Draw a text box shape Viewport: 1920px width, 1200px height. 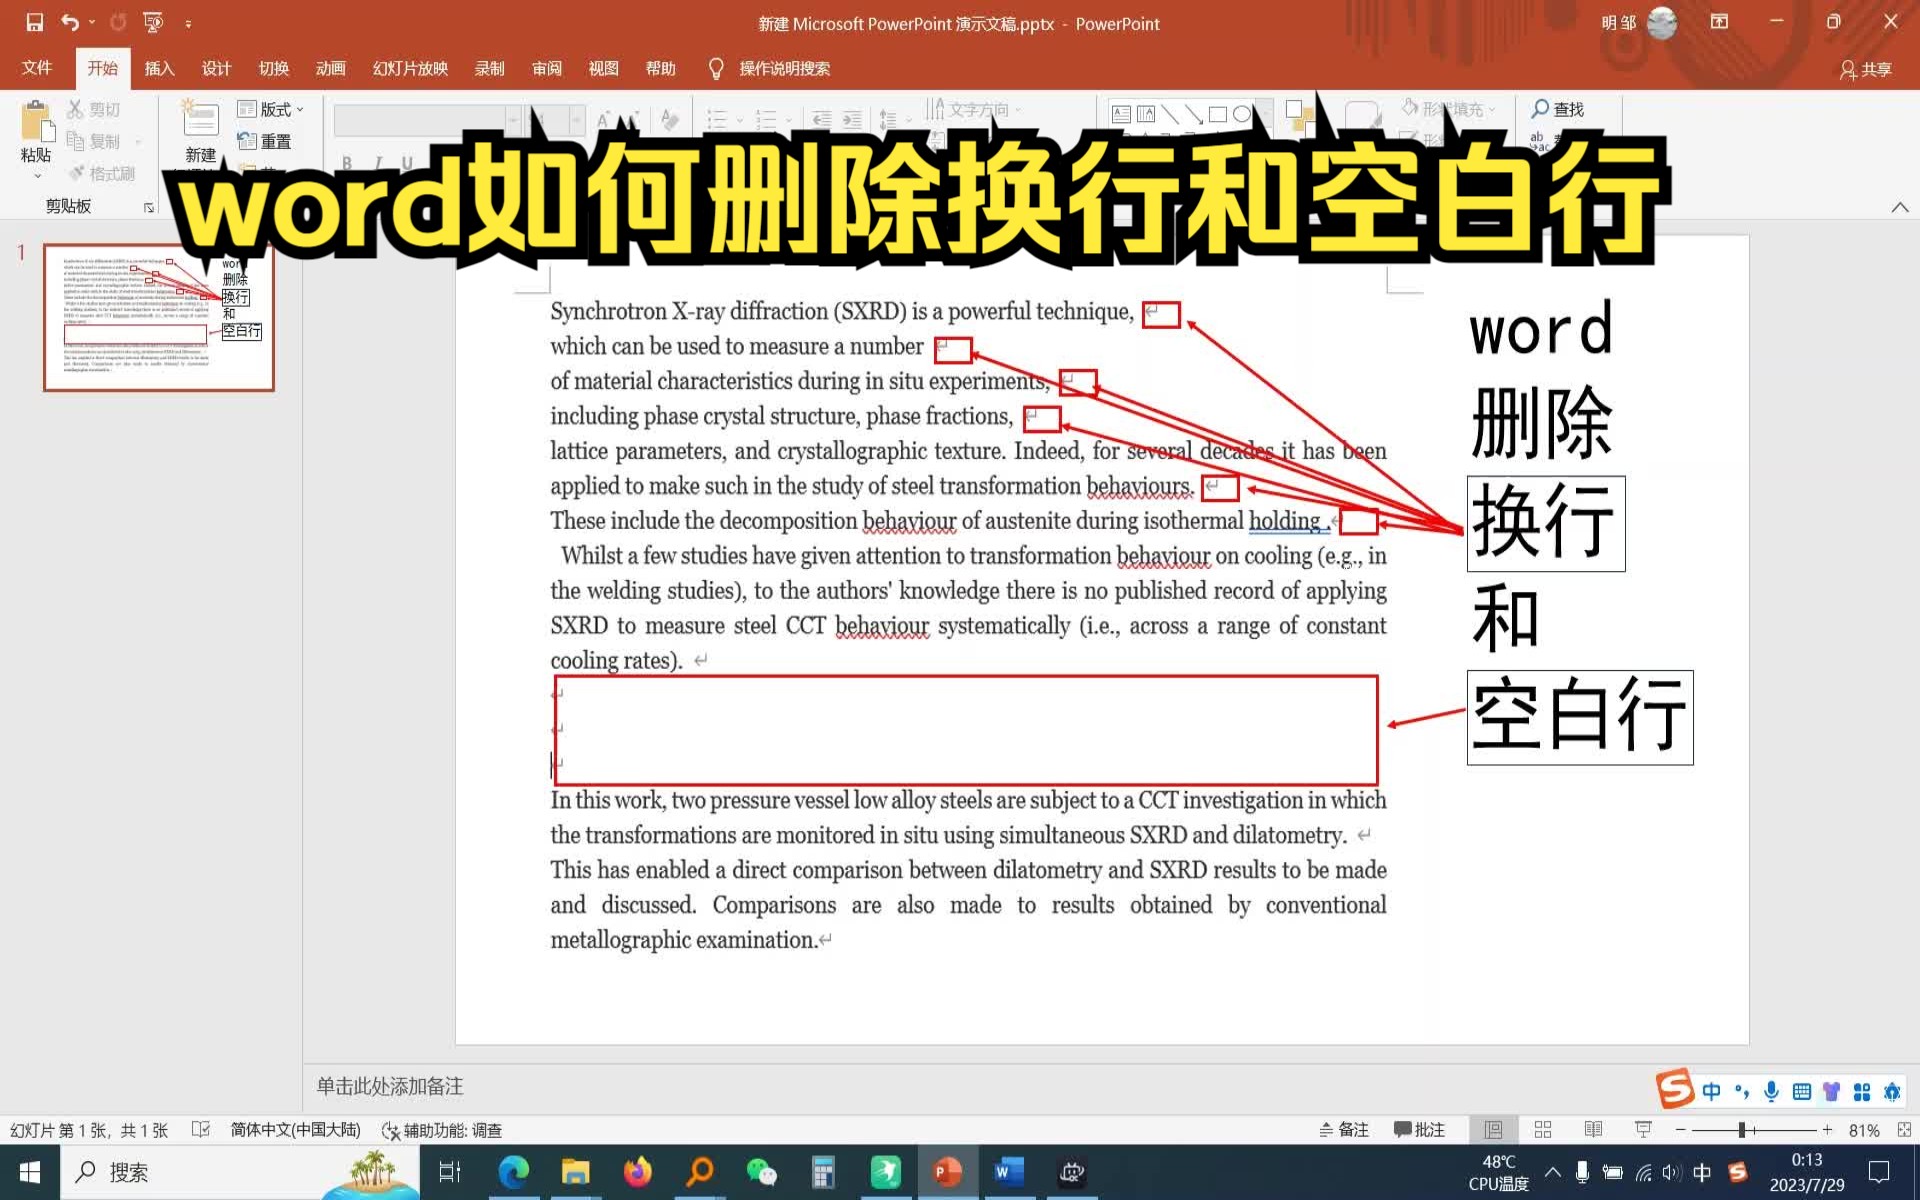point(1121,114)
